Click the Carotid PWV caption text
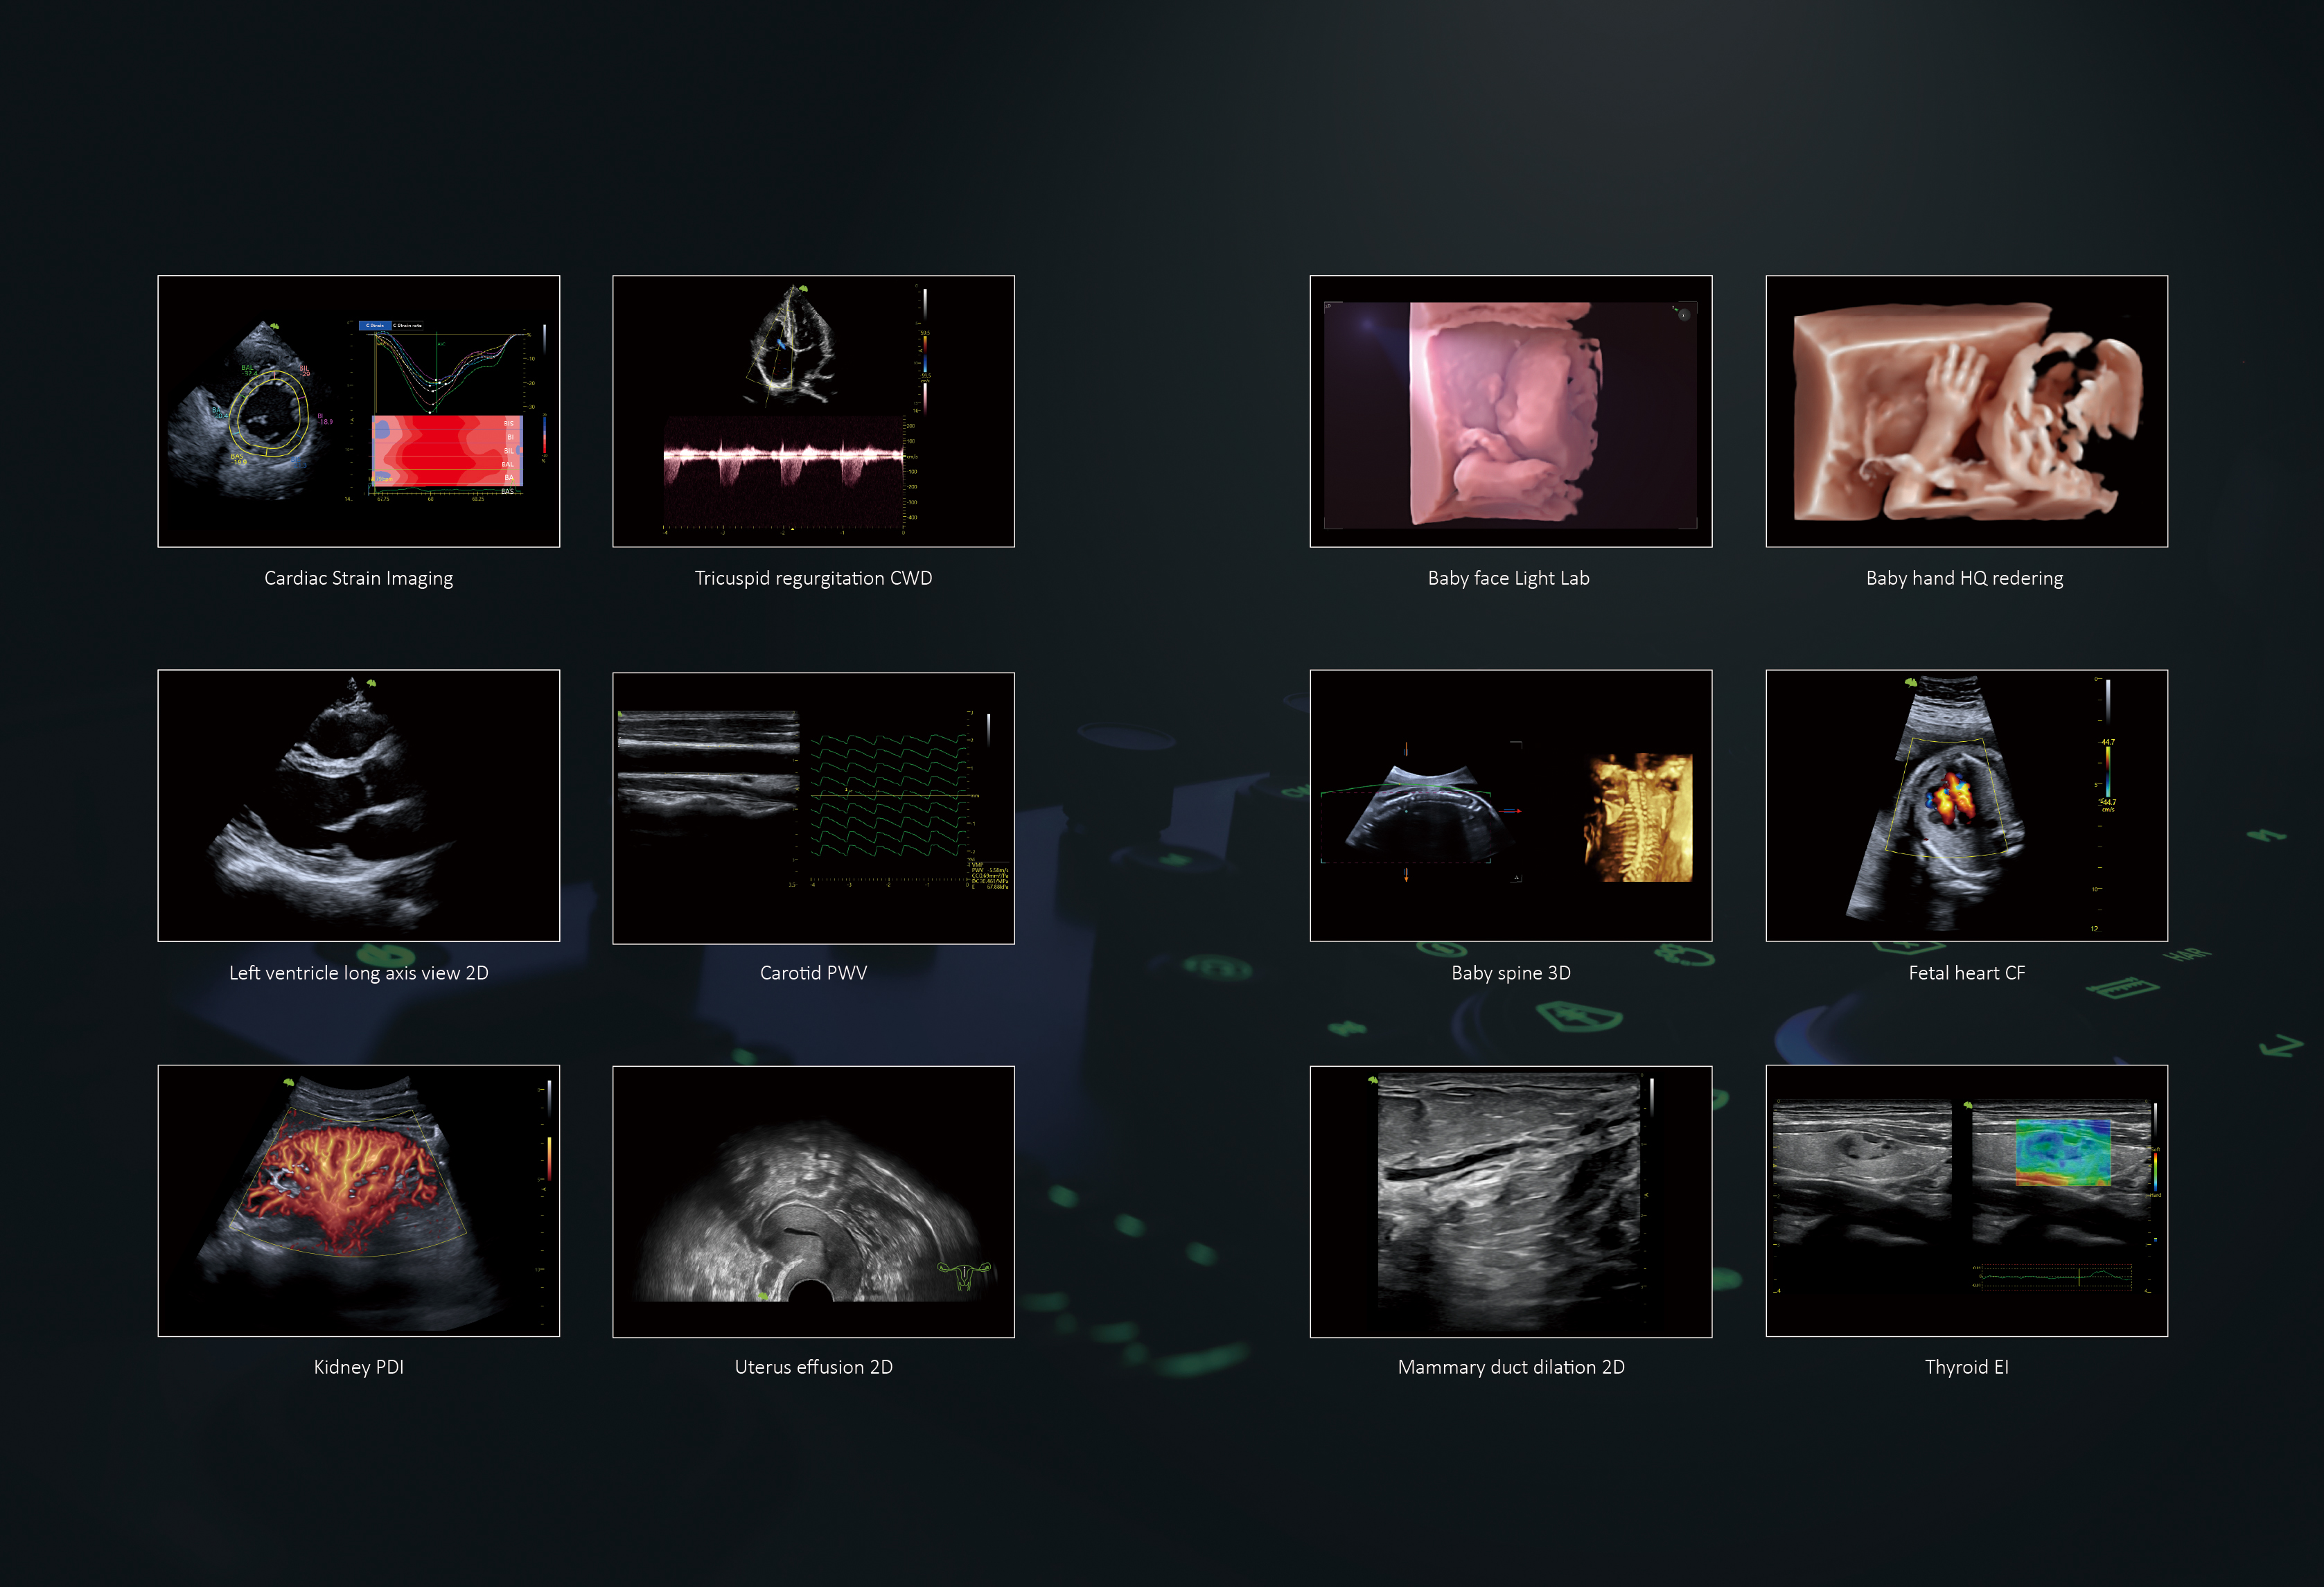 [813, 973]
